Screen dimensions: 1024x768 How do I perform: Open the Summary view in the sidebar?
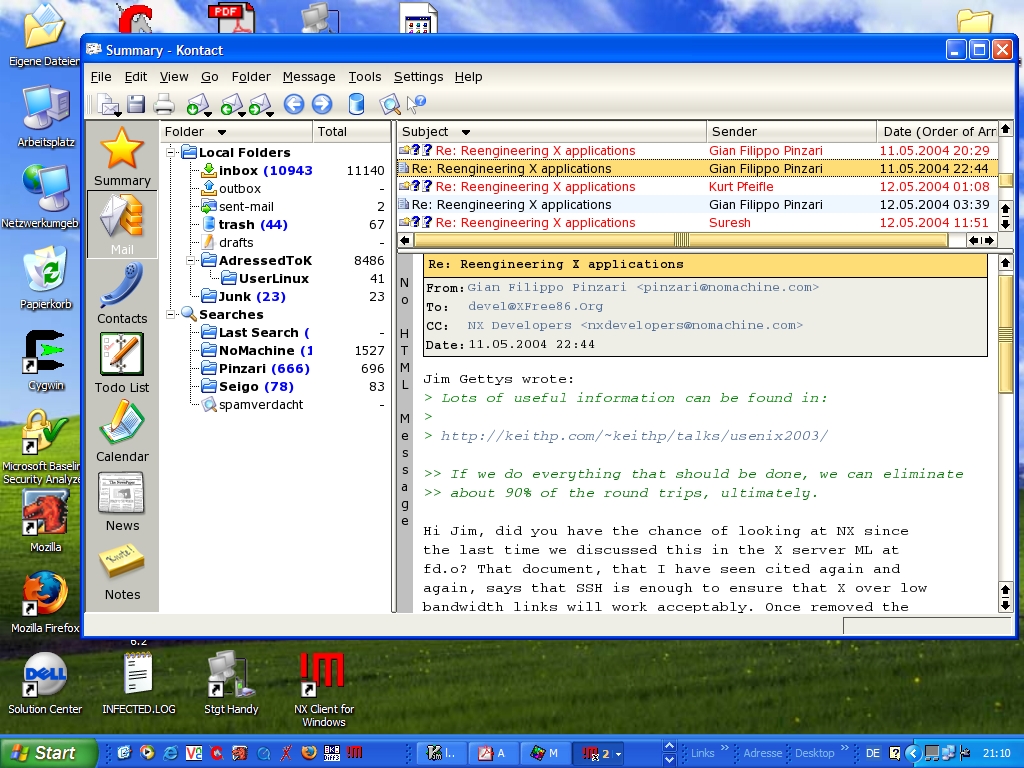(x=122, y=157)
